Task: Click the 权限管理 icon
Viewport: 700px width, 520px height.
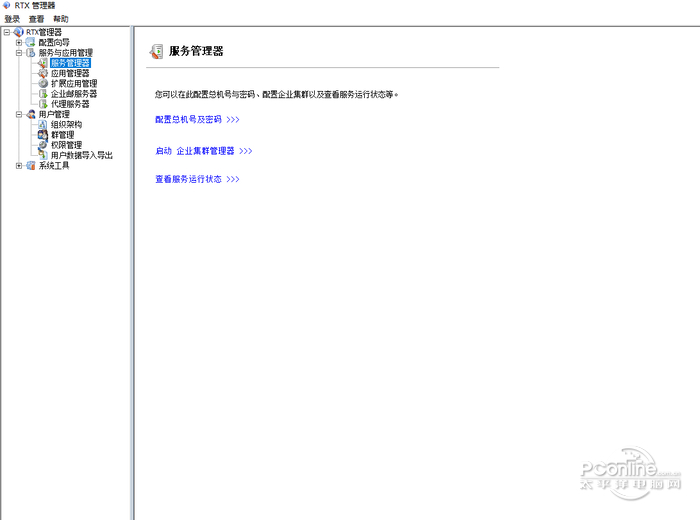Action: click(x=43, y=145)
